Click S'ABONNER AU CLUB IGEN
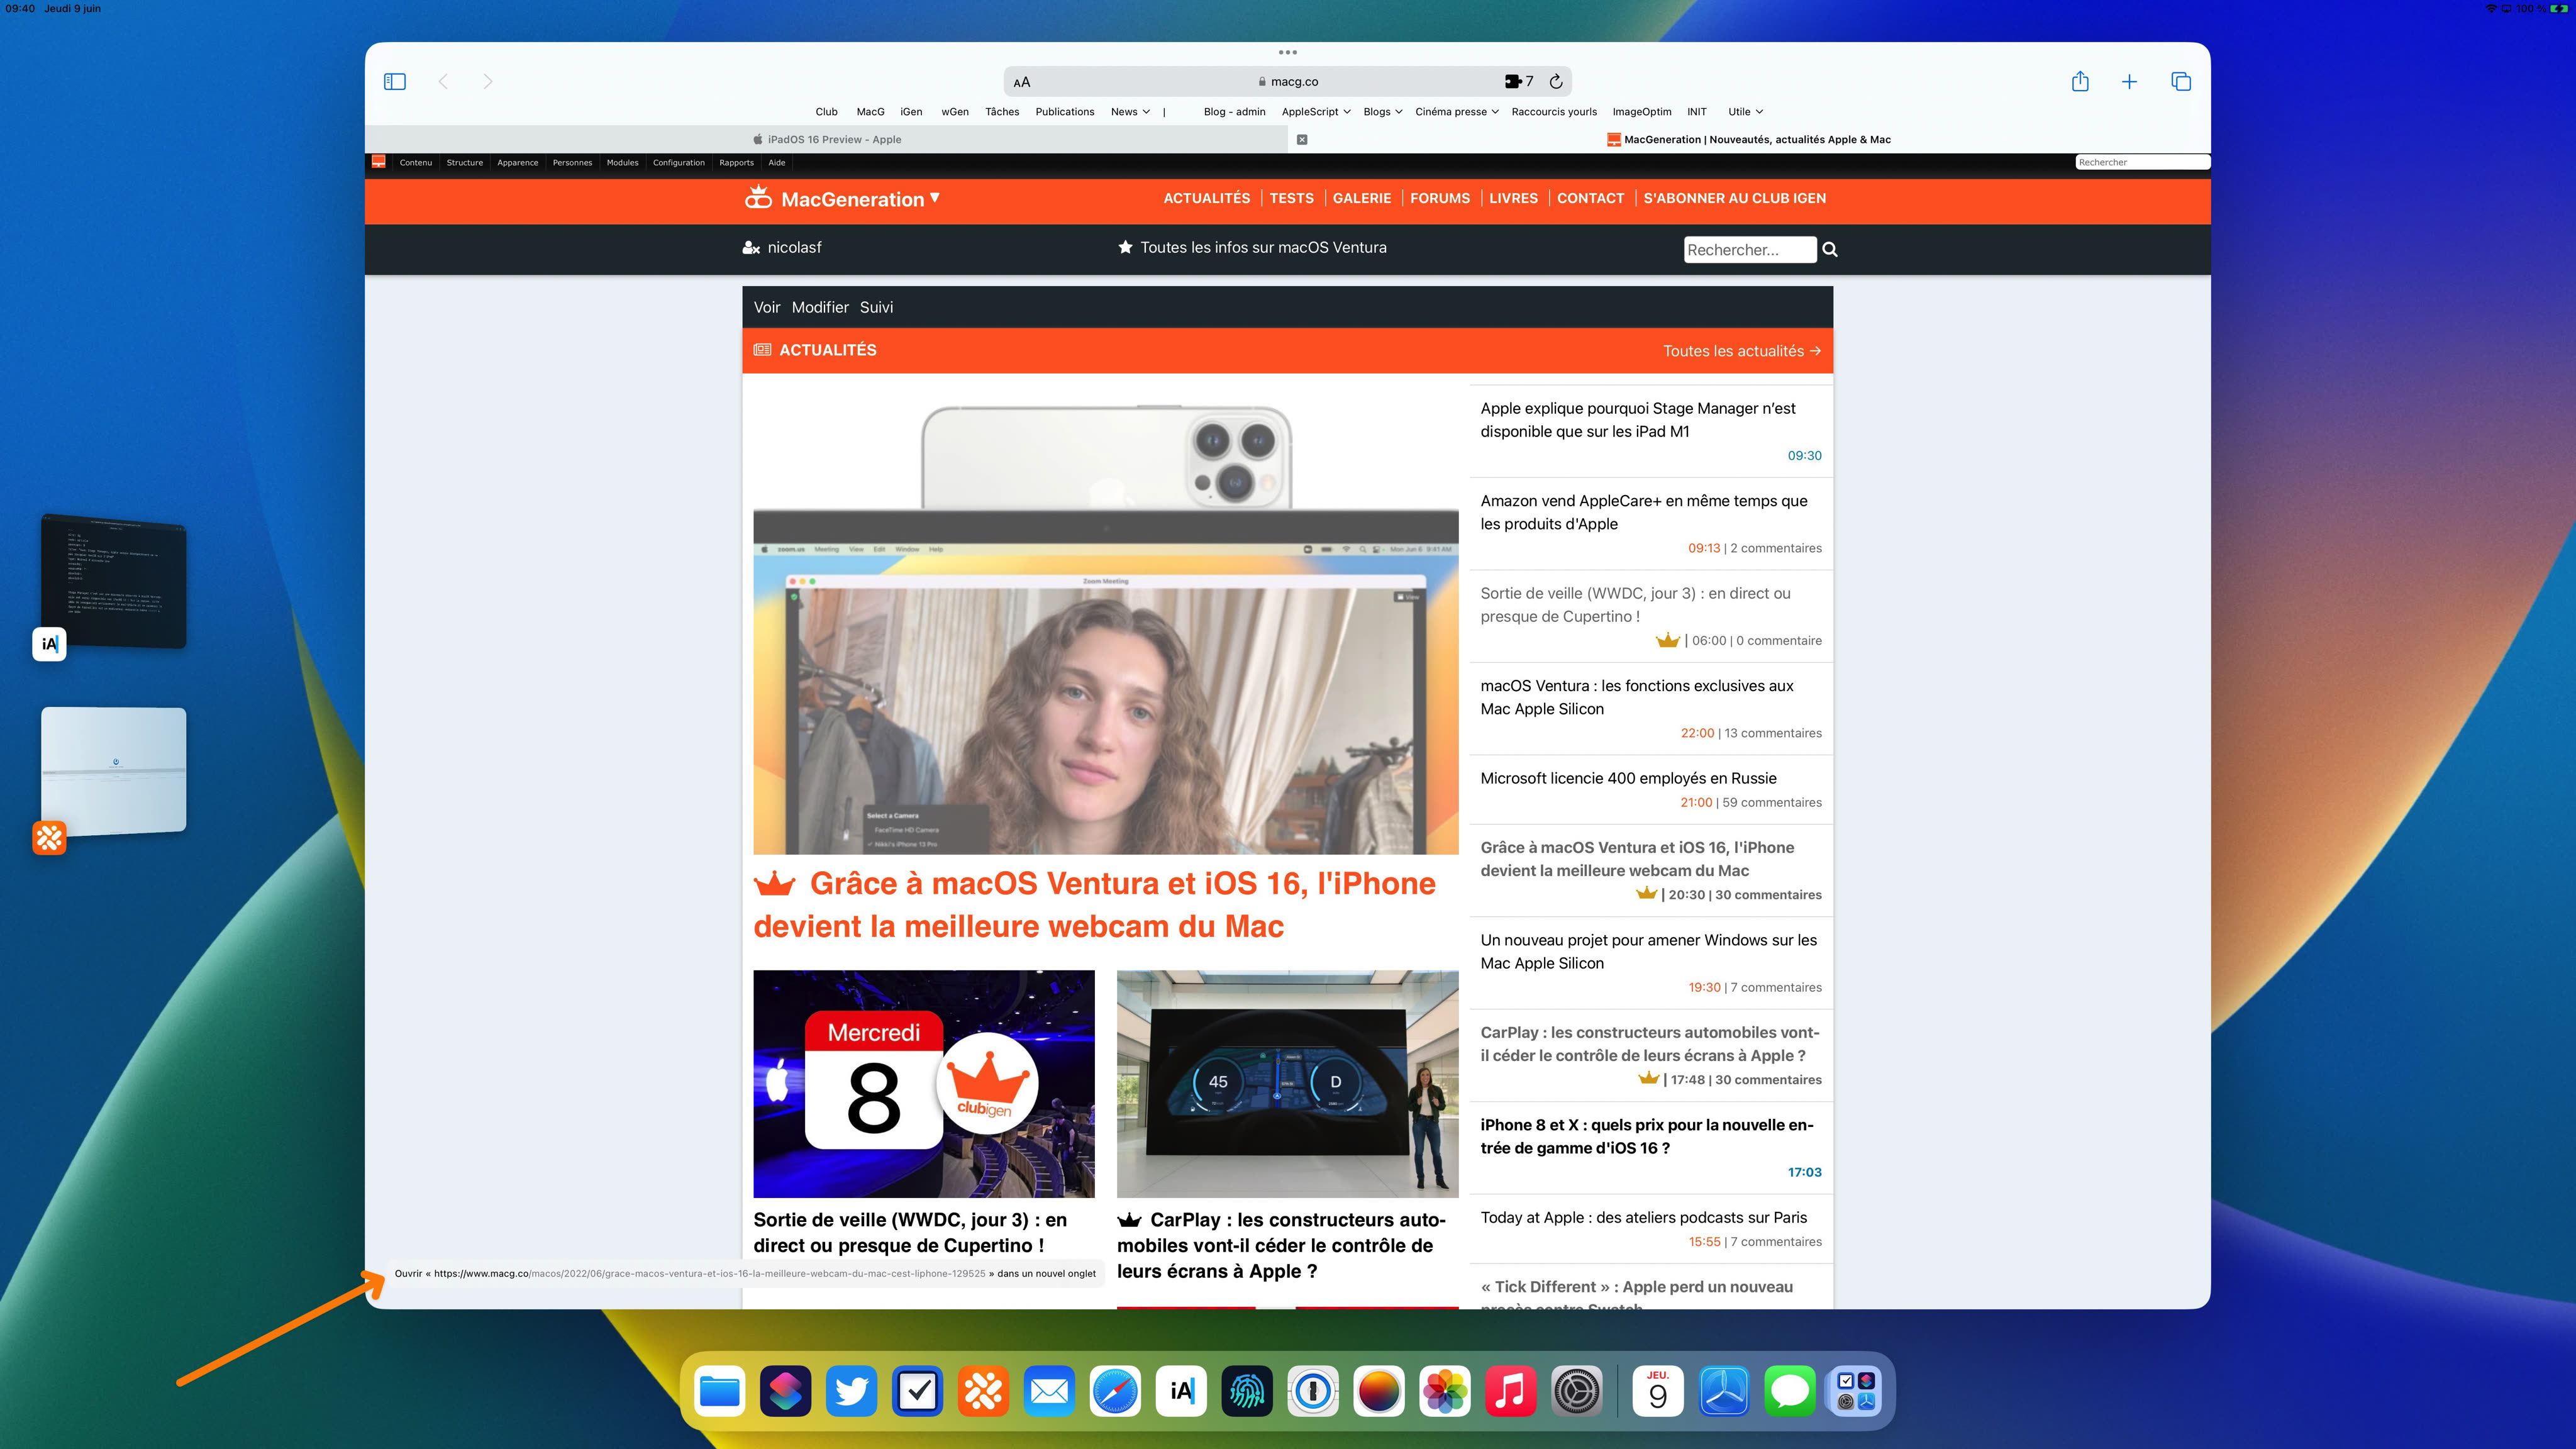 [1734, 198]
